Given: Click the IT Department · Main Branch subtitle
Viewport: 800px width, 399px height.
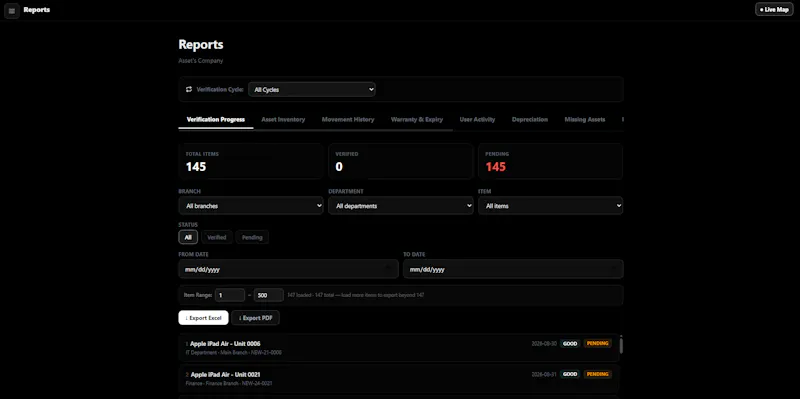Looking at the screenshot, I should (x=234, y=353).
